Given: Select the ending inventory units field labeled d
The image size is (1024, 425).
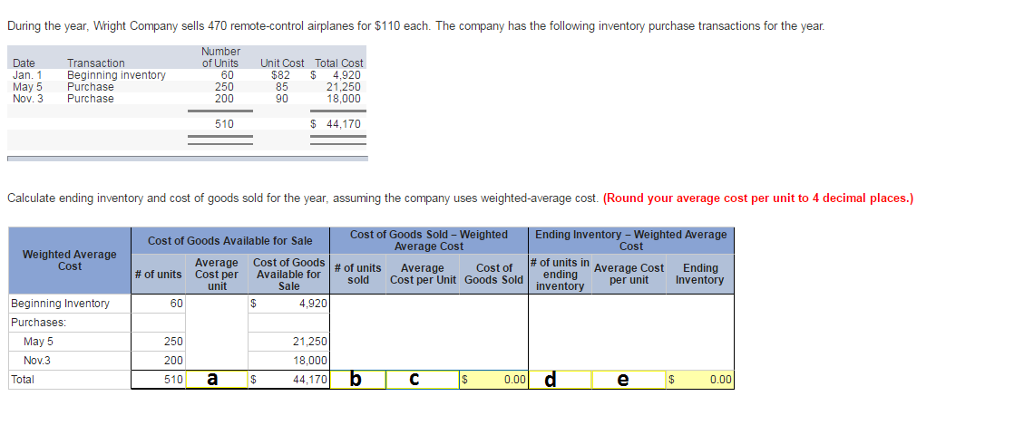Looking at the screenshot, I should coord(560,379).
